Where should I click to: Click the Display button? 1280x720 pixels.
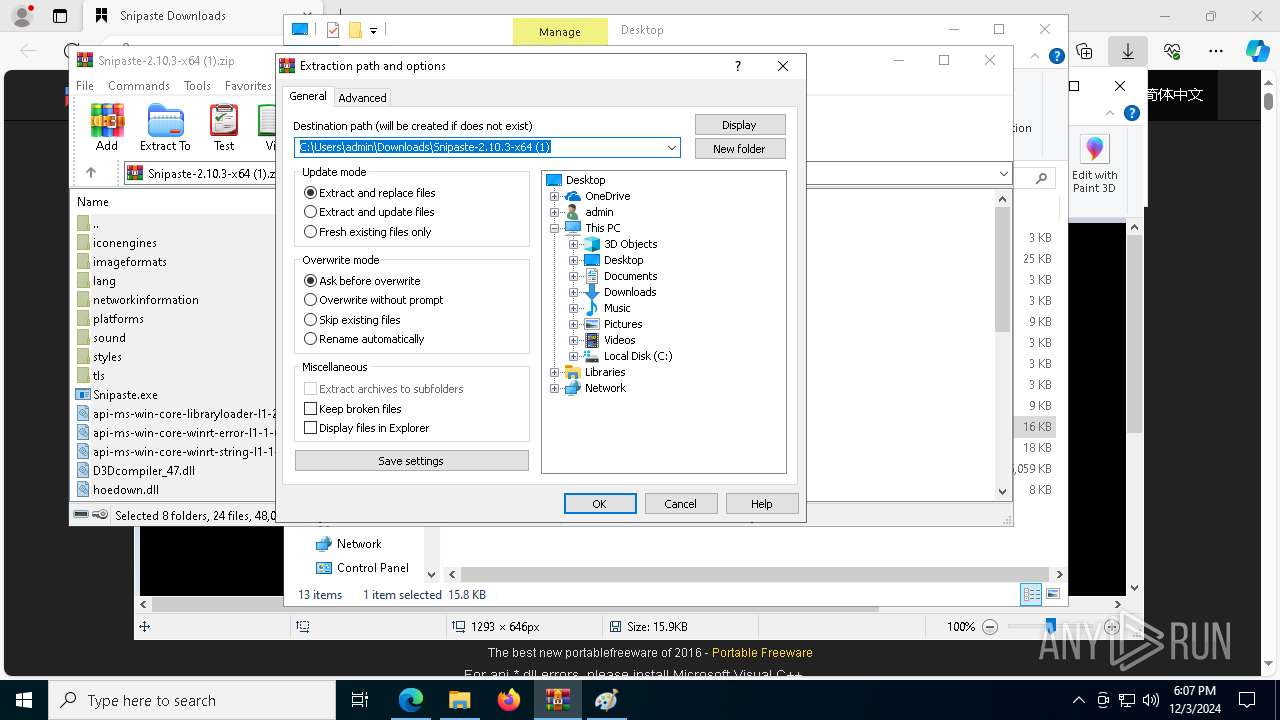click(x=740, y=125)
